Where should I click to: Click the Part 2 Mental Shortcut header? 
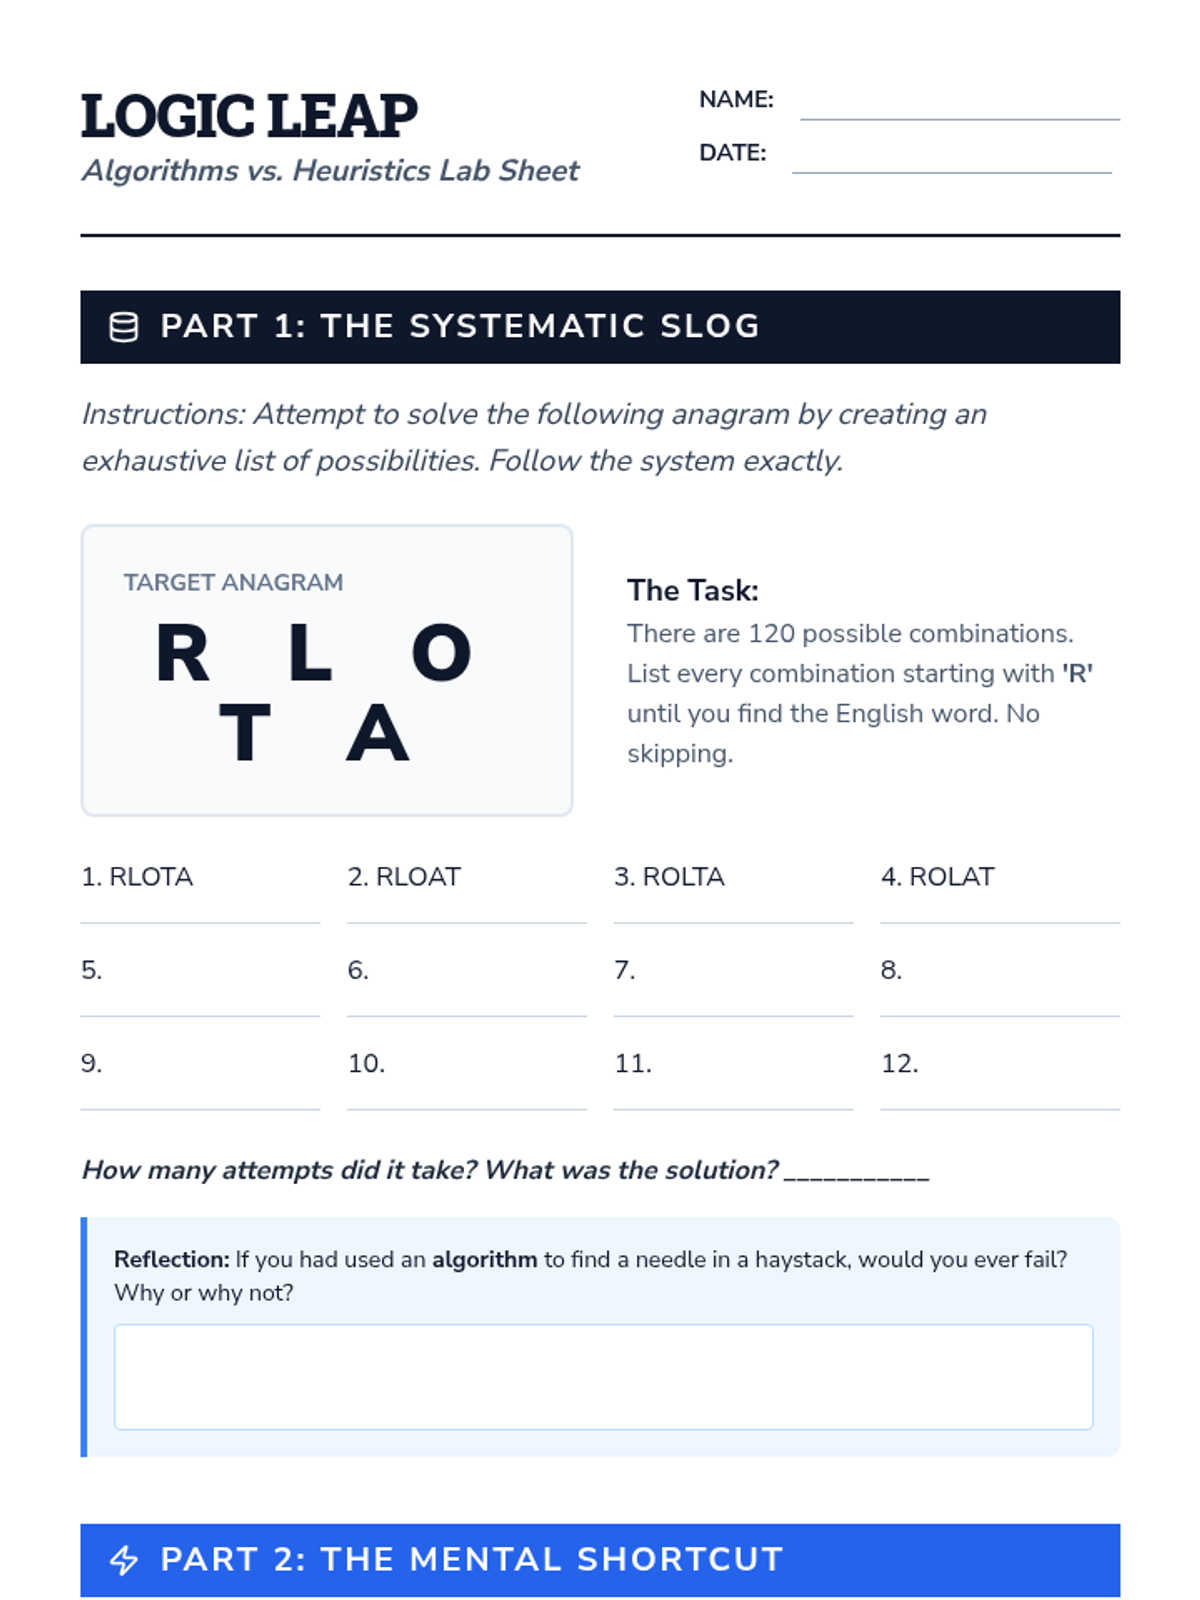[x=600, y=1560]
